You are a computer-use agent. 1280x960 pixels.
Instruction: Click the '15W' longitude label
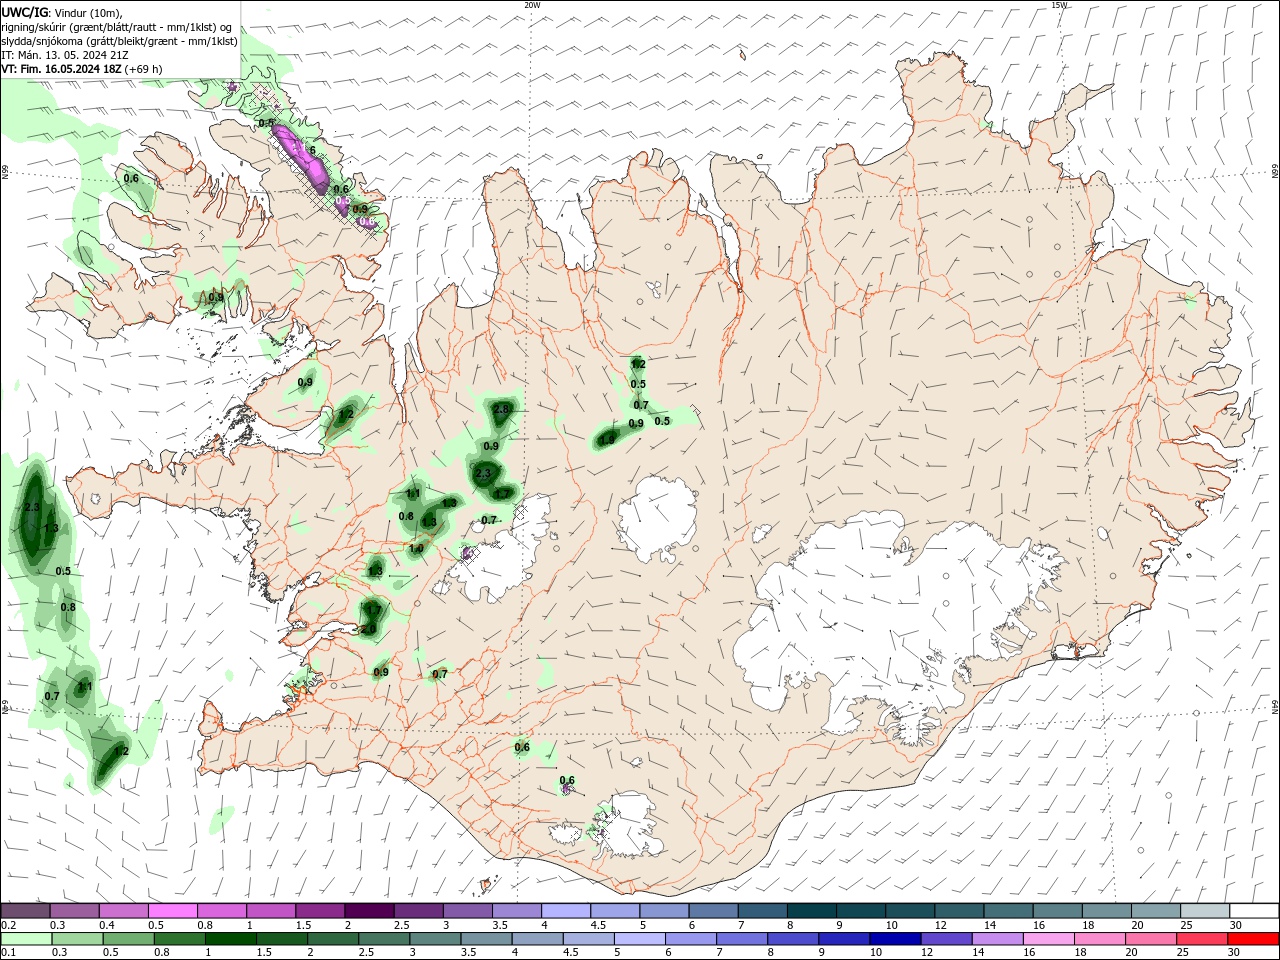tap(1059, 5)
